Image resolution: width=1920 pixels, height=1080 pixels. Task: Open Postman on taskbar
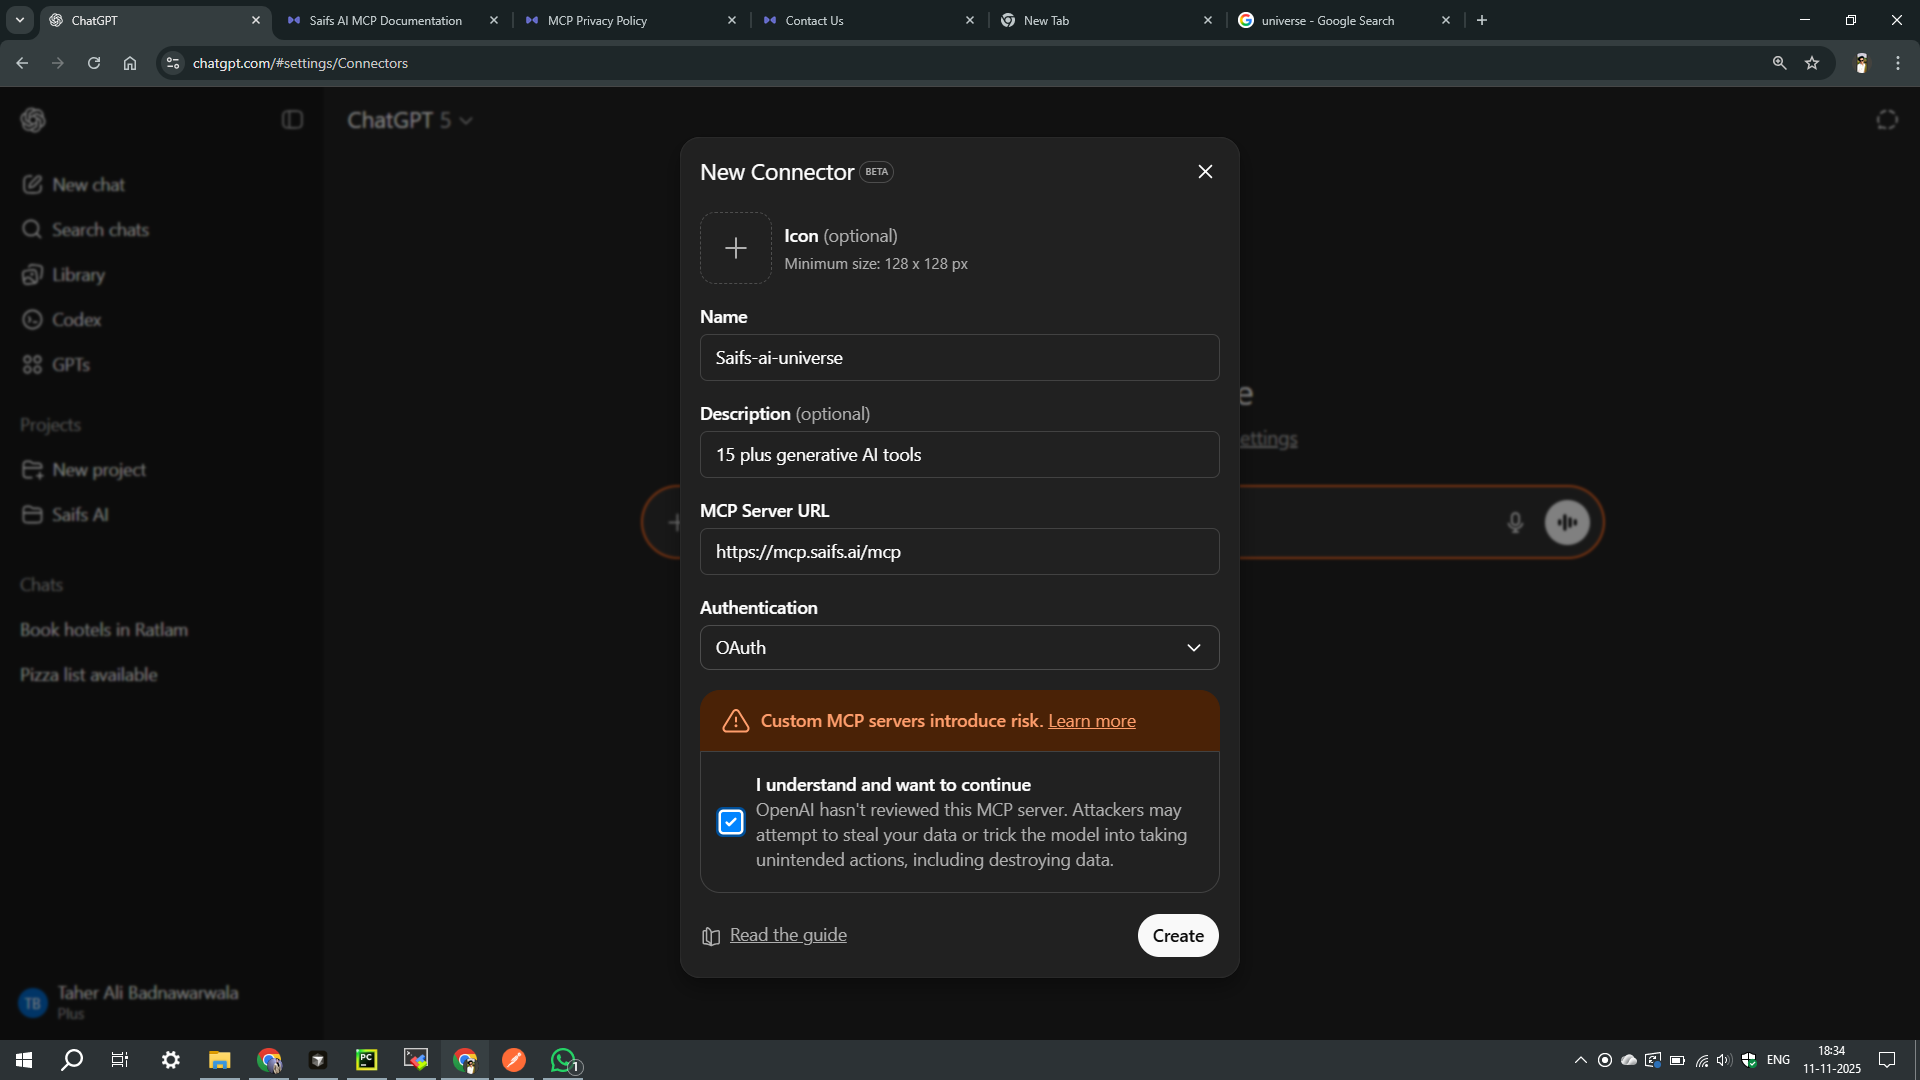pyautogui.click(x=514, y=1060)
